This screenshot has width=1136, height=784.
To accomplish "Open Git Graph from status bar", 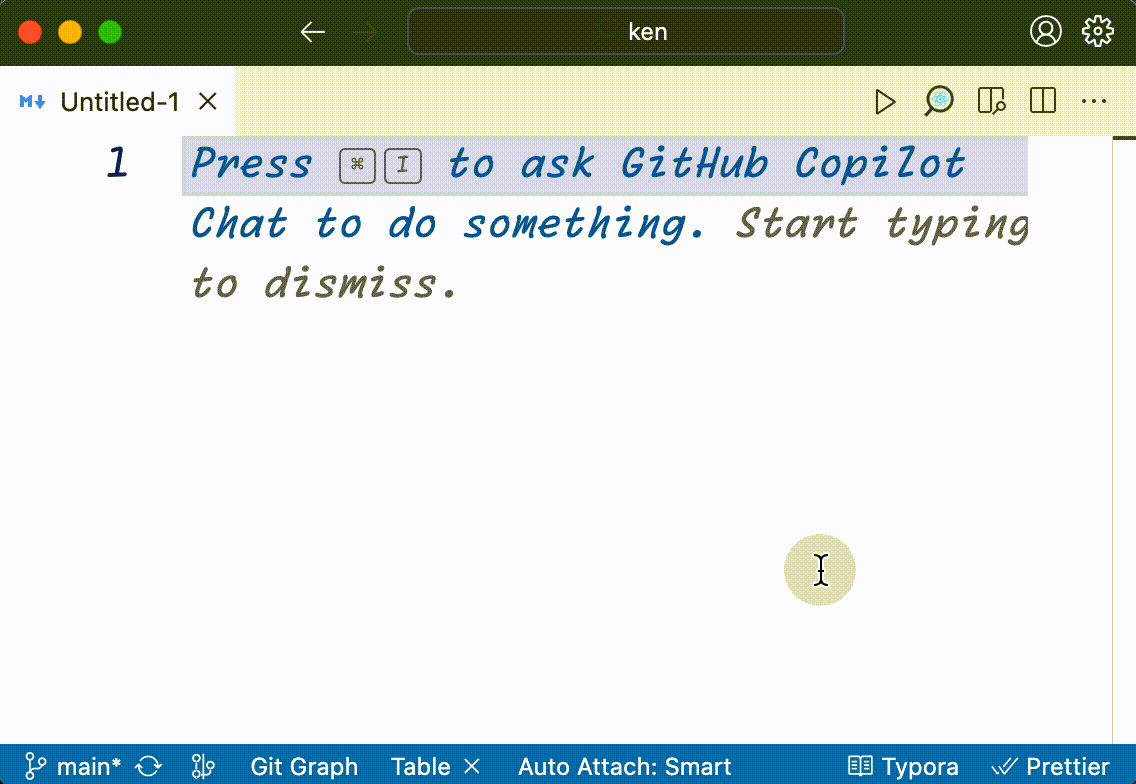I will [304, 766].
